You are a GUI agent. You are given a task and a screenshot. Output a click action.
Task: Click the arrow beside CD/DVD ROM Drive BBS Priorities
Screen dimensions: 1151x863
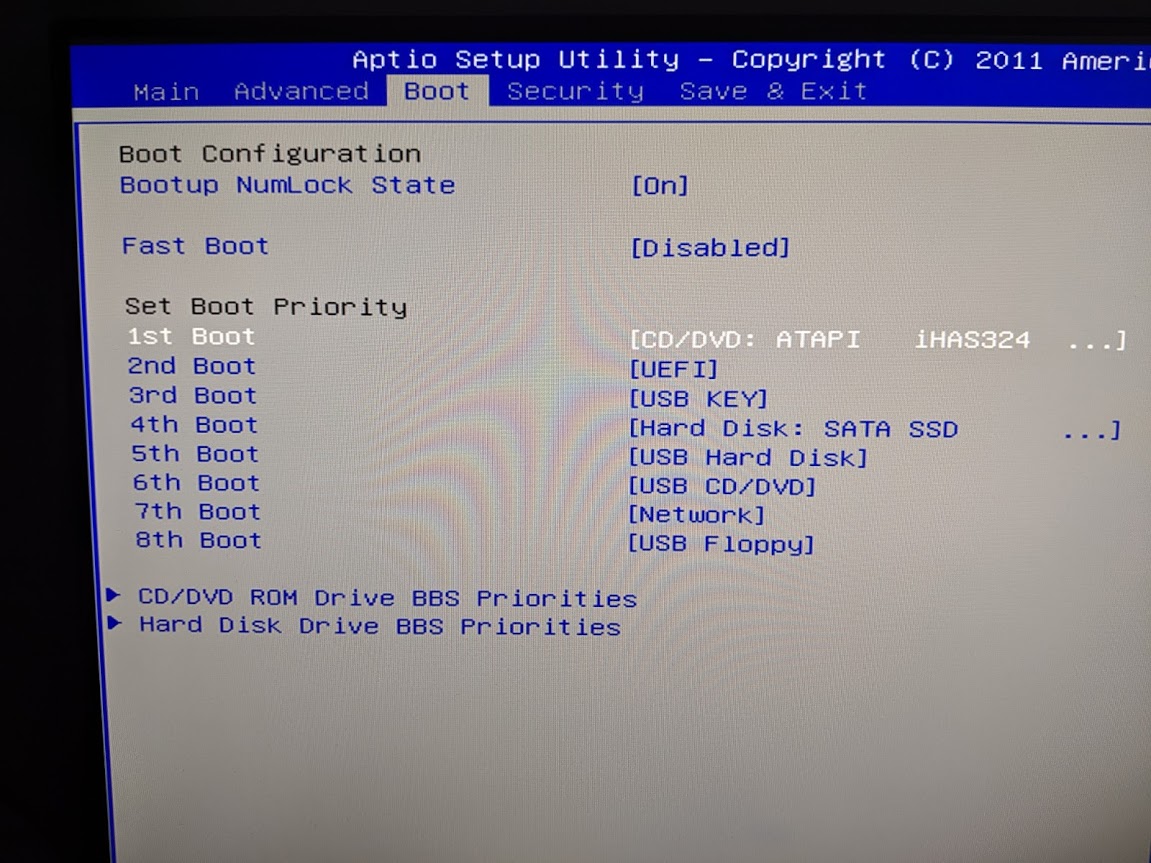click(113, 594)
